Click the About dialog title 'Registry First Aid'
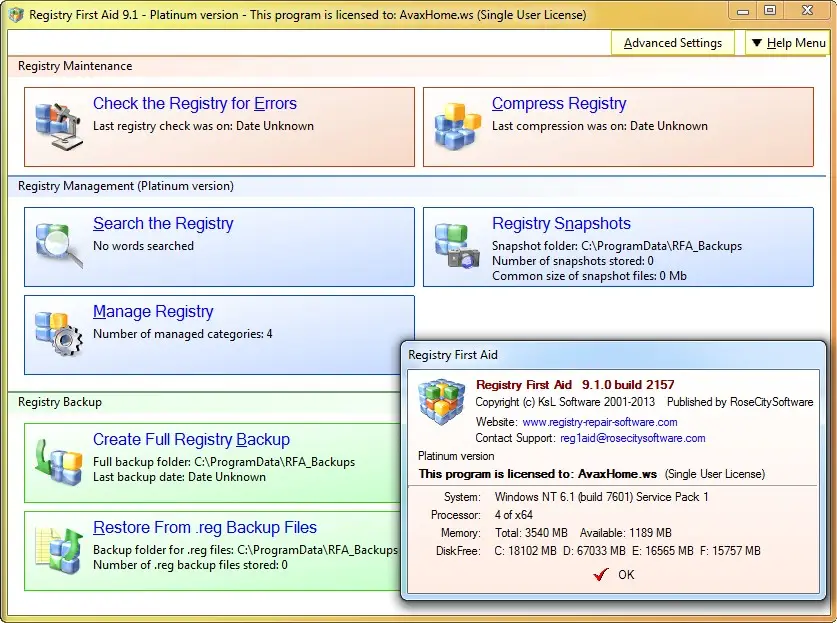 [x=453, y=355]
